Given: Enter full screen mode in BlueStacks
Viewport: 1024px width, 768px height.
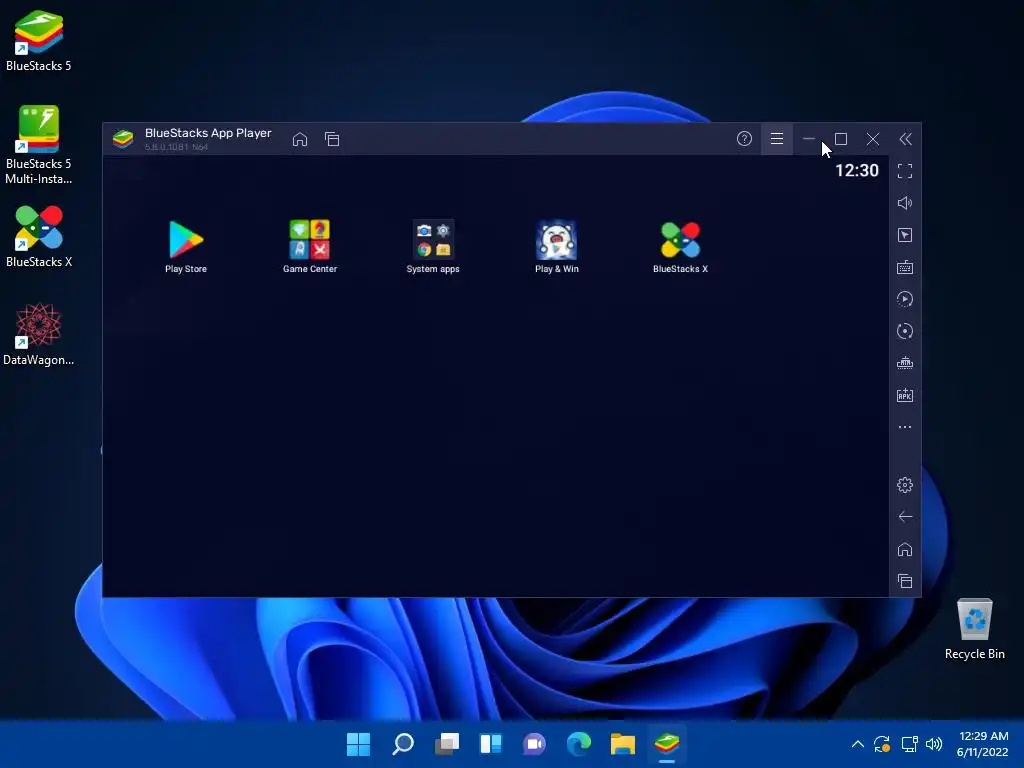Looking at the screenshot, I should point(904,171).
